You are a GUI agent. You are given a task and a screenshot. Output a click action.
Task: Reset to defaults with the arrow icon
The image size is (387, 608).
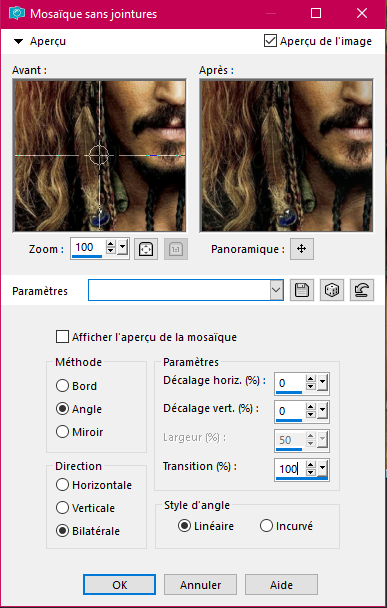pyautogui.click(x=362, y=290)
